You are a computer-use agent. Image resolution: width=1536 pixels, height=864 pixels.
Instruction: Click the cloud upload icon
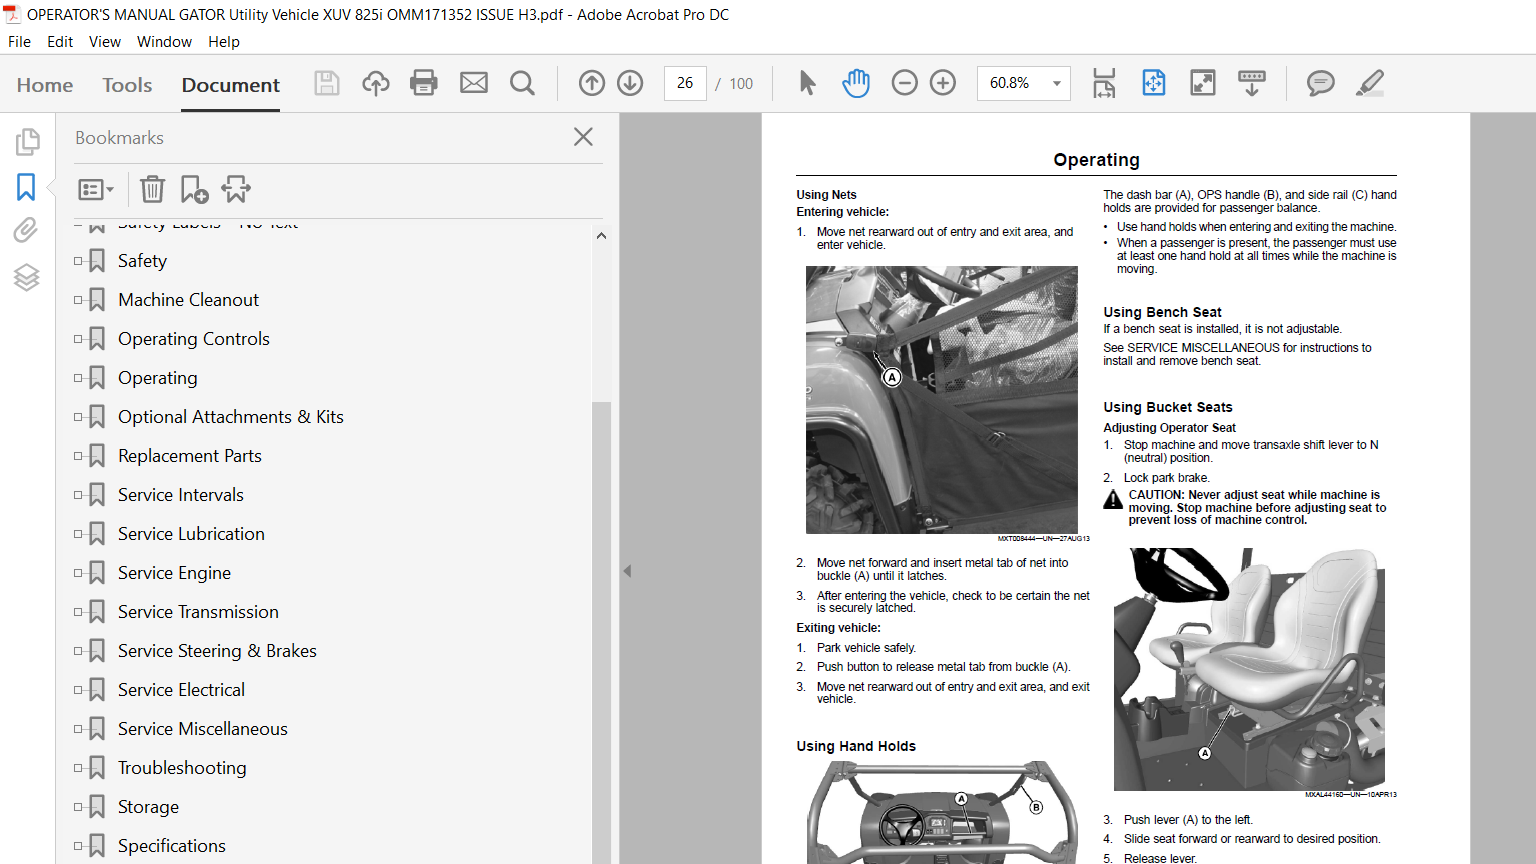(x=376, y=83)
